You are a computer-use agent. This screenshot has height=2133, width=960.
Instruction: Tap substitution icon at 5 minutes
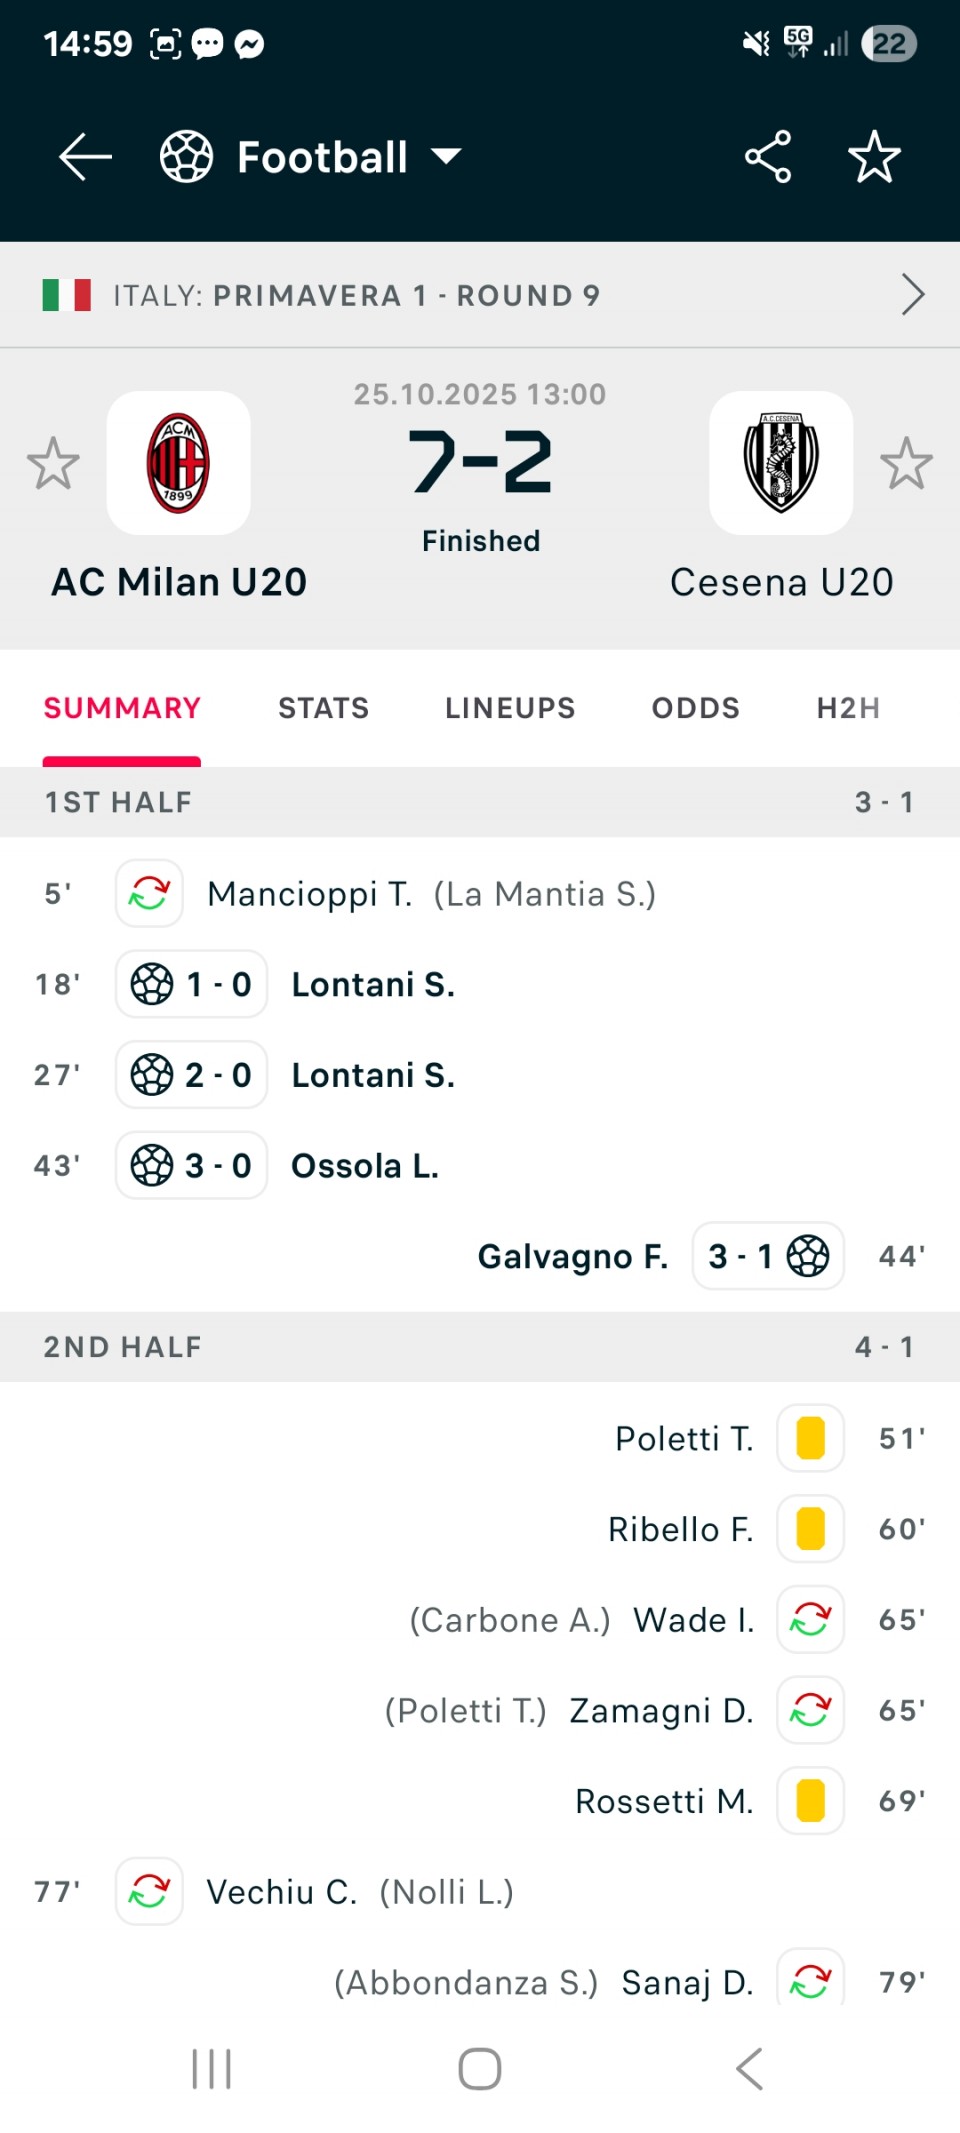[x=149, y=893]
